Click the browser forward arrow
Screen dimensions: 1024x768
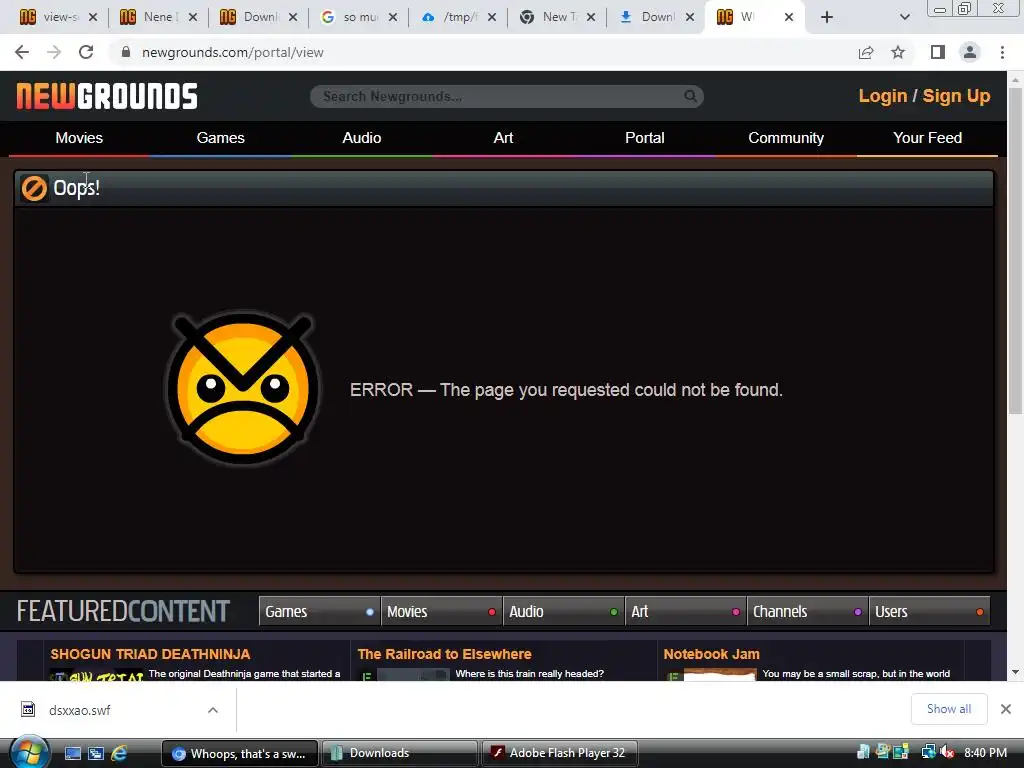tap(54, 52)
